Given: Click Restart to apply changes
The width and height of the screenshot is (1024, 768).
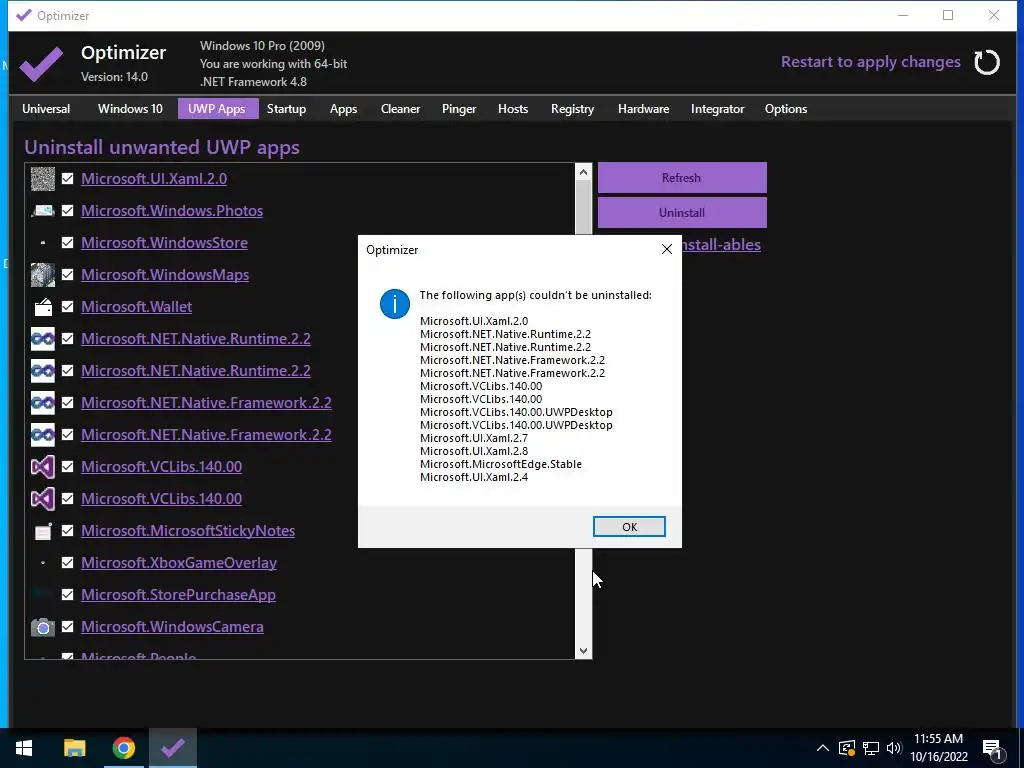Looking at the screenshot, I should pyautogui.click(x=871, y=62).
